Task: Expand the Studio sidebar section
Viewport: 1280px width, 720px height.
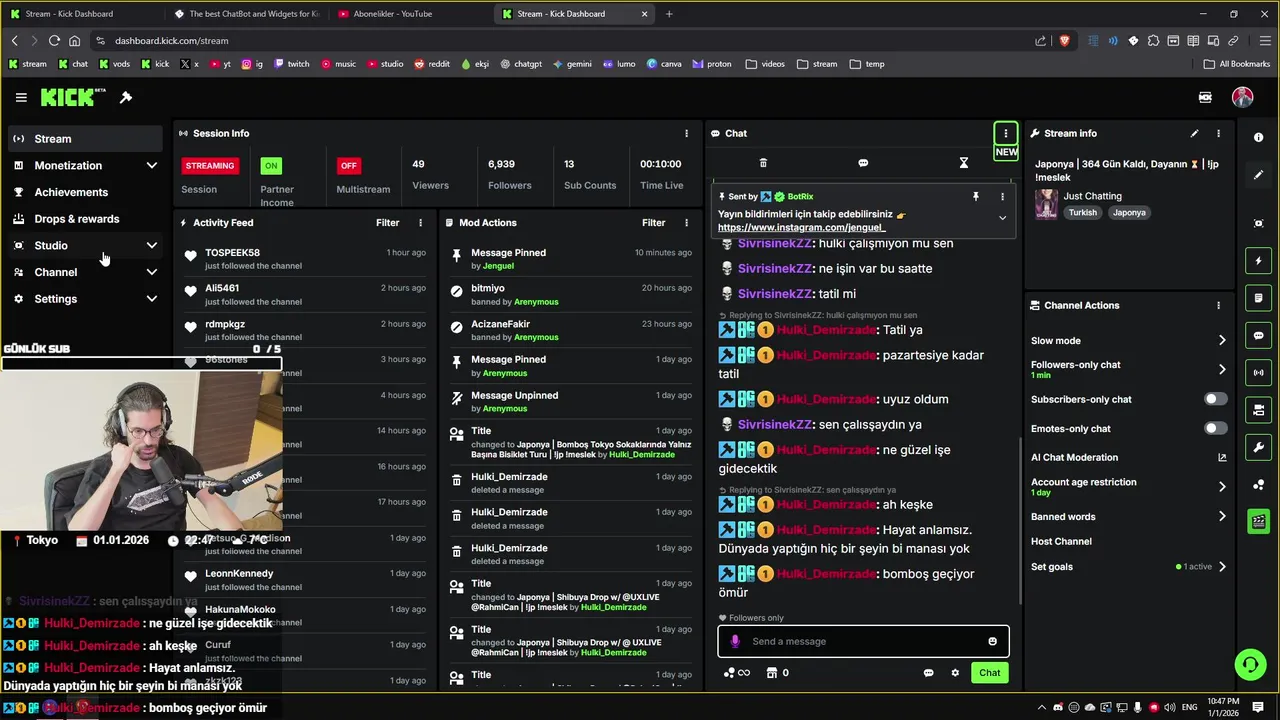Action: point(151,245)
